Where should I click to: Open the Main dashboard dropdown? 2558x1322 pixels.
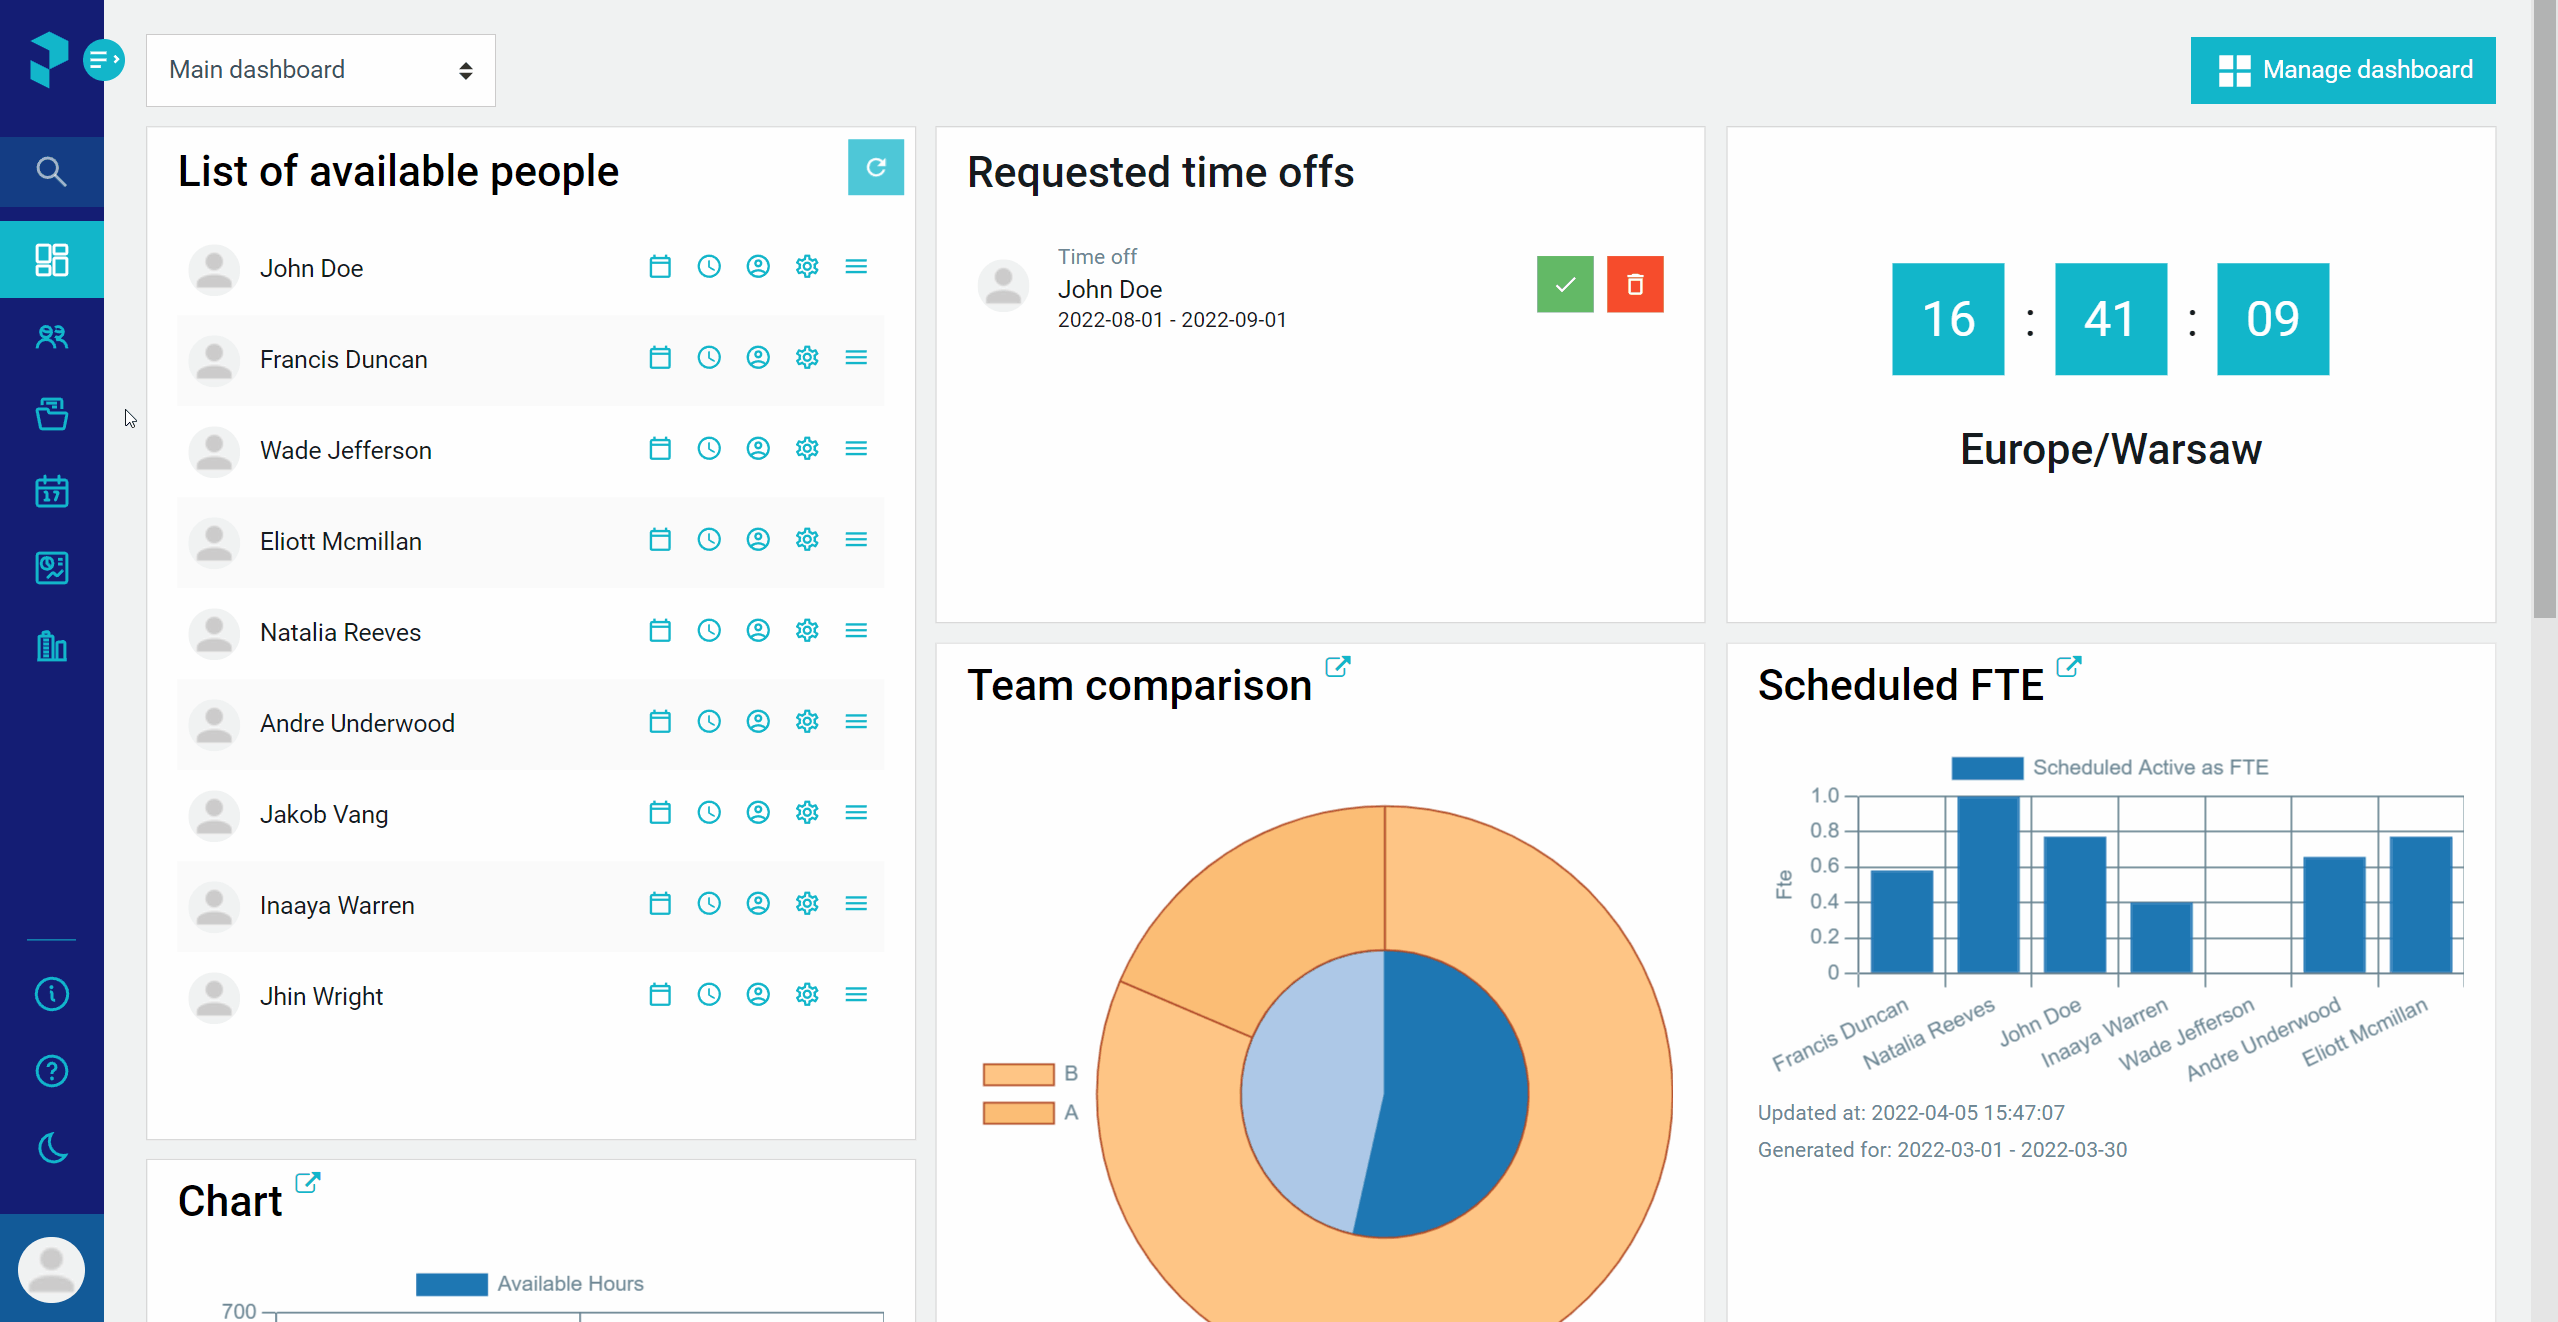pyautogui.click(x=321, y=70)
